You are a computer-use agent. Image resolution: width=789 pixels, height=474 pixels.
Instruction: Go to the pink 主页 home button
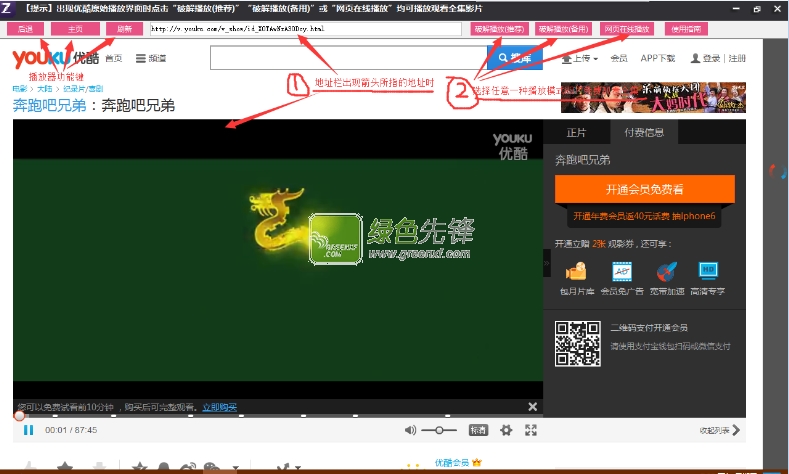pyautogui.click(x=75, y=29)
